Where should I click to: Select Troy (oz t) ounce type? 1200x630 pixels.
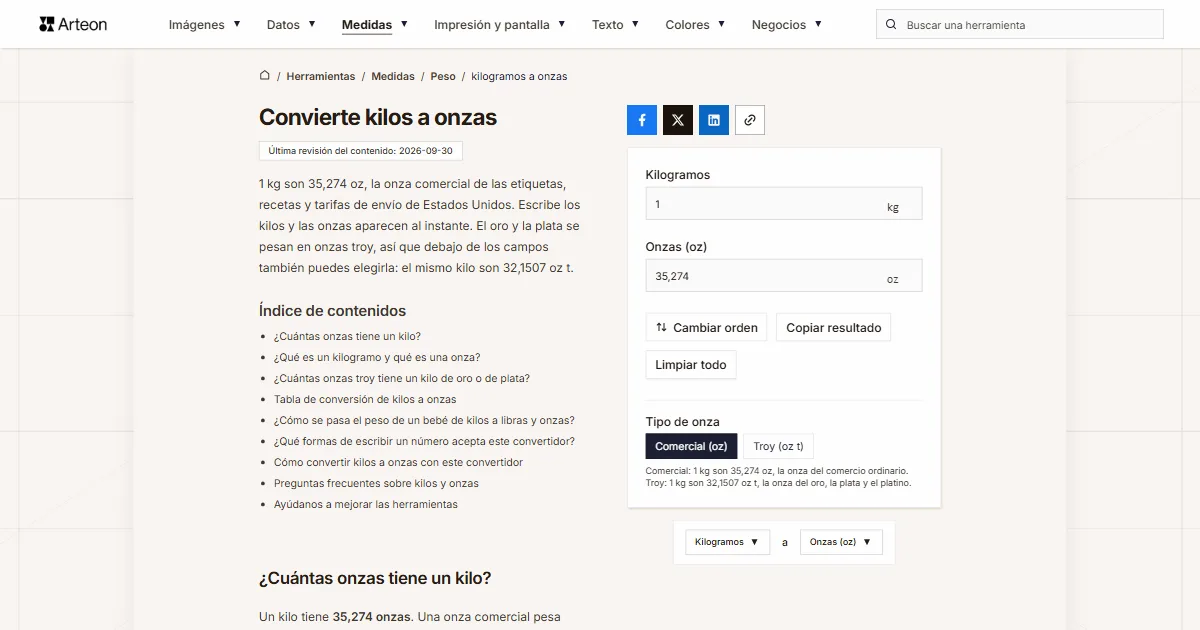[778, 446]
